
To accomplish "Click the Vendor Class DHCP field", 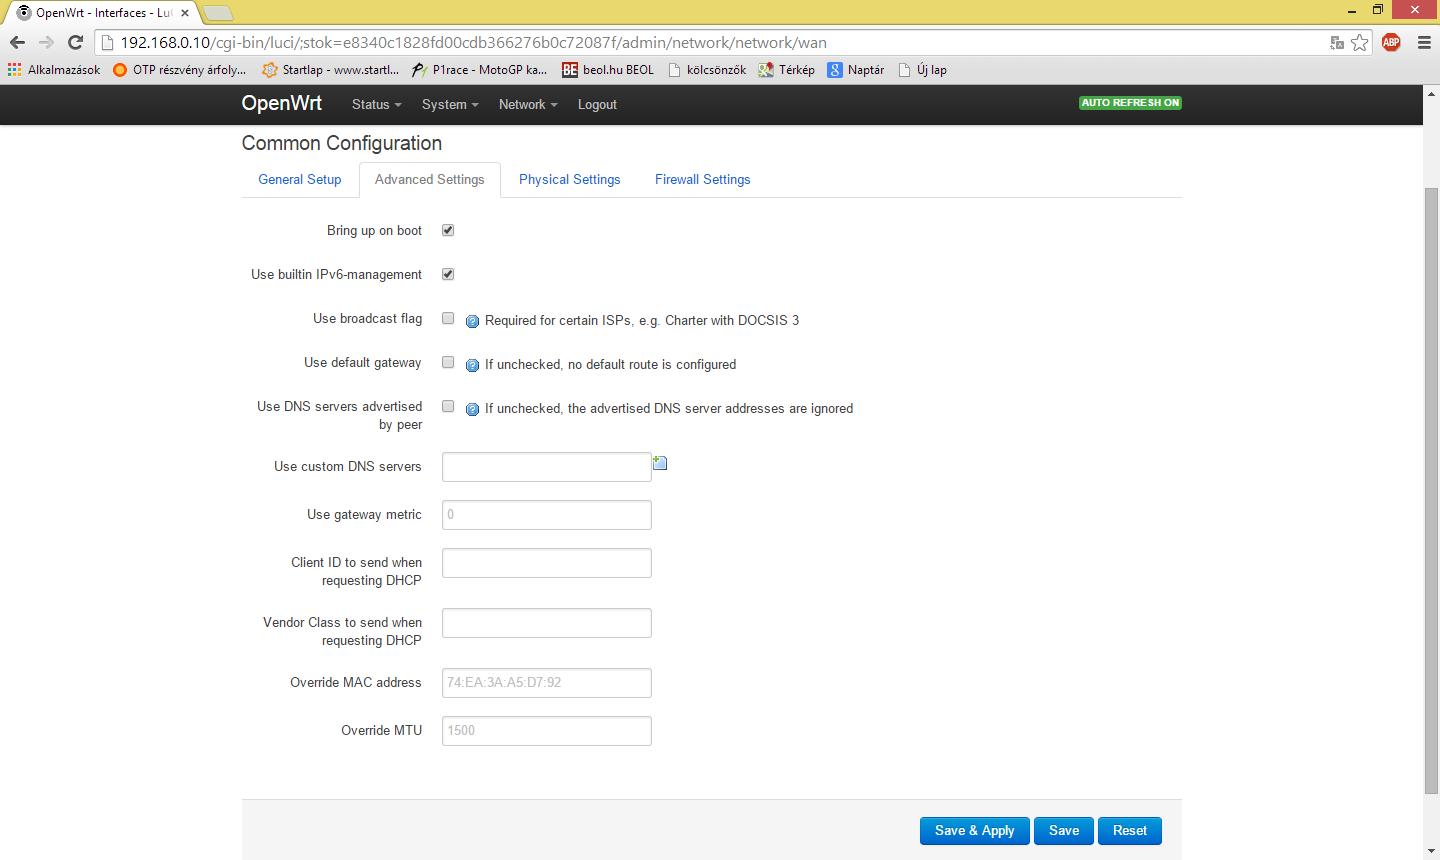I will point(547,623).
